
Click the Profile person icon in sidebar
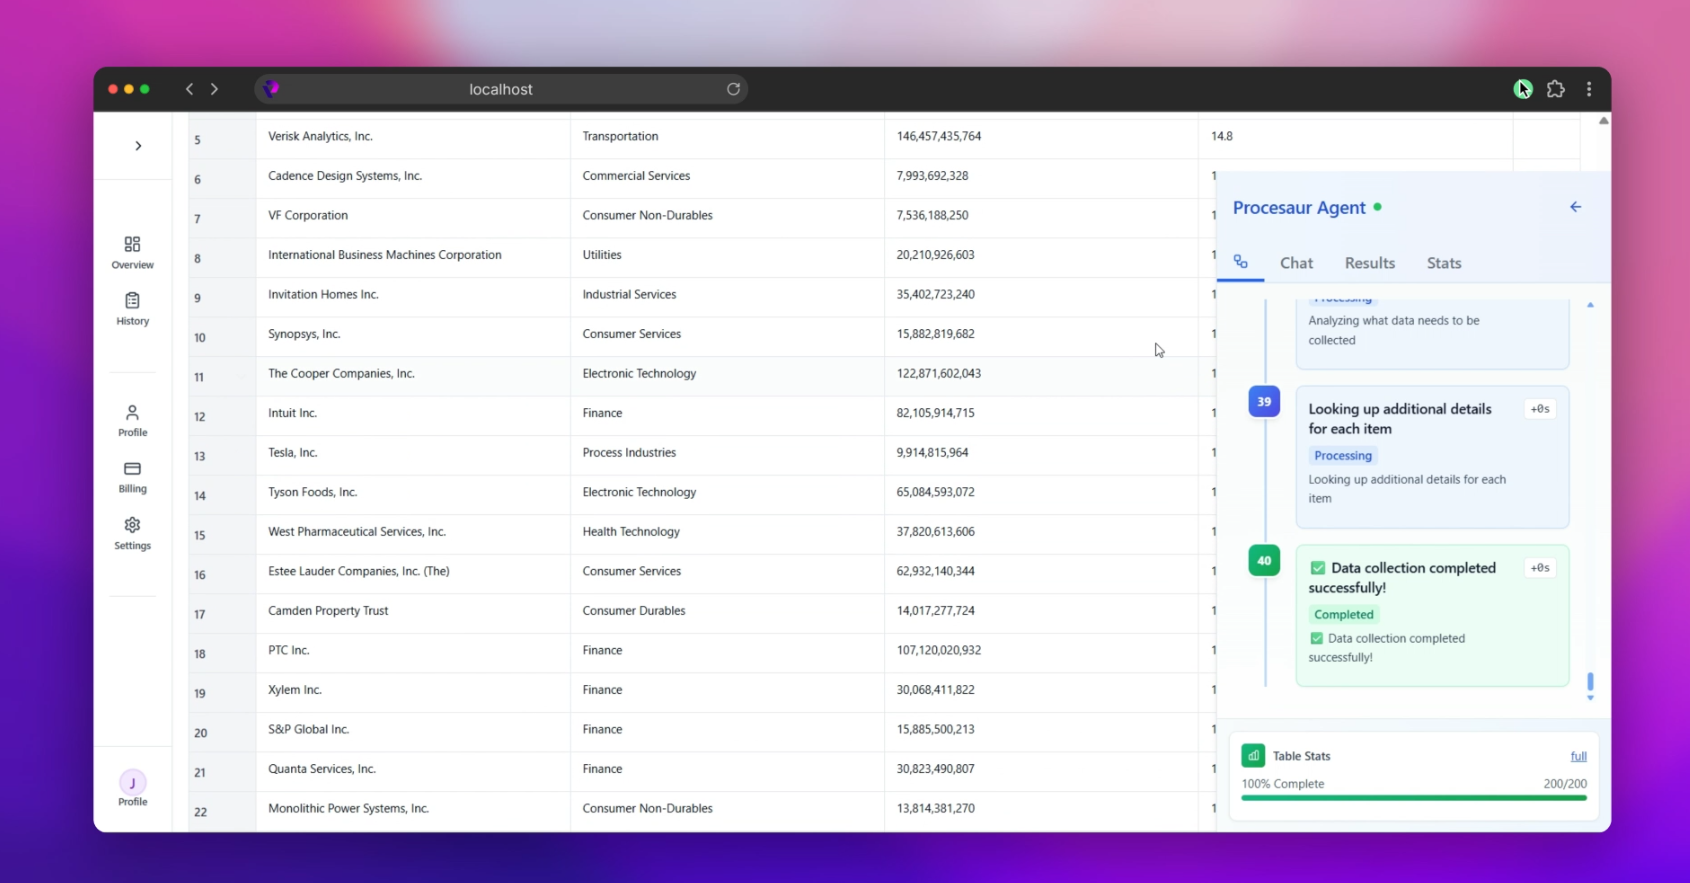[x=132, y=413]
